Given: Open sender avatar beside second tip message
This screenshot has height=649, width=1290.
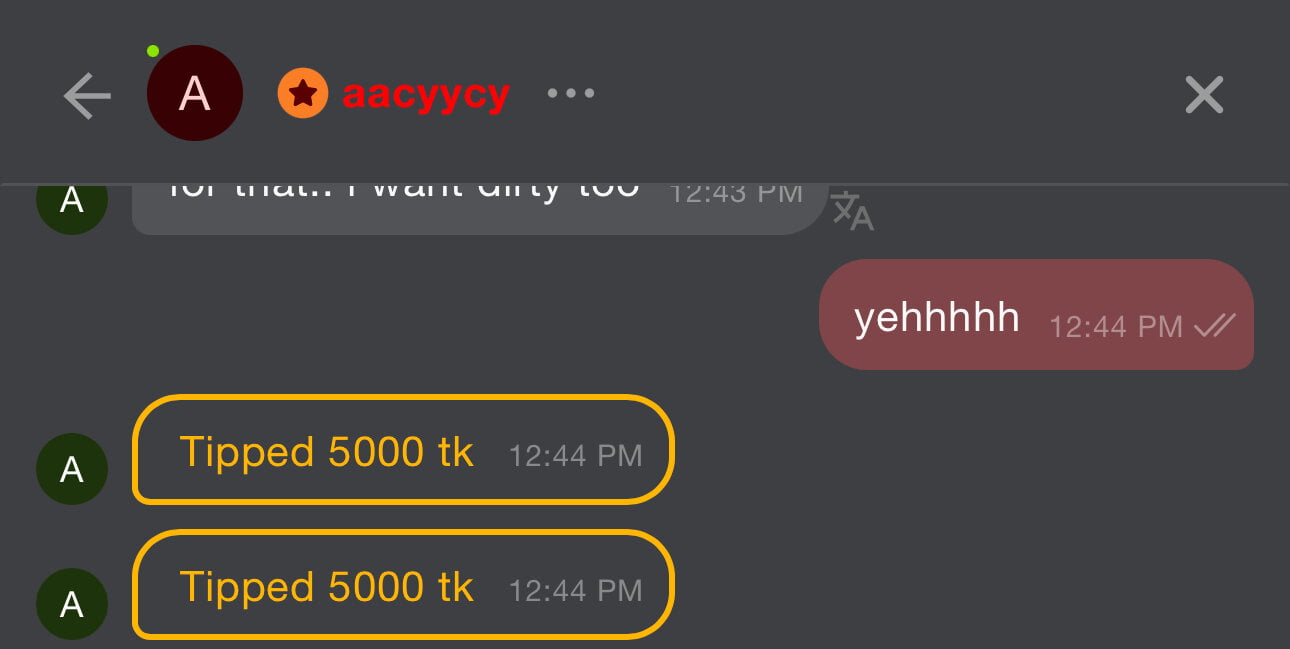Looking at the screenshot, I should pos(72,604).
